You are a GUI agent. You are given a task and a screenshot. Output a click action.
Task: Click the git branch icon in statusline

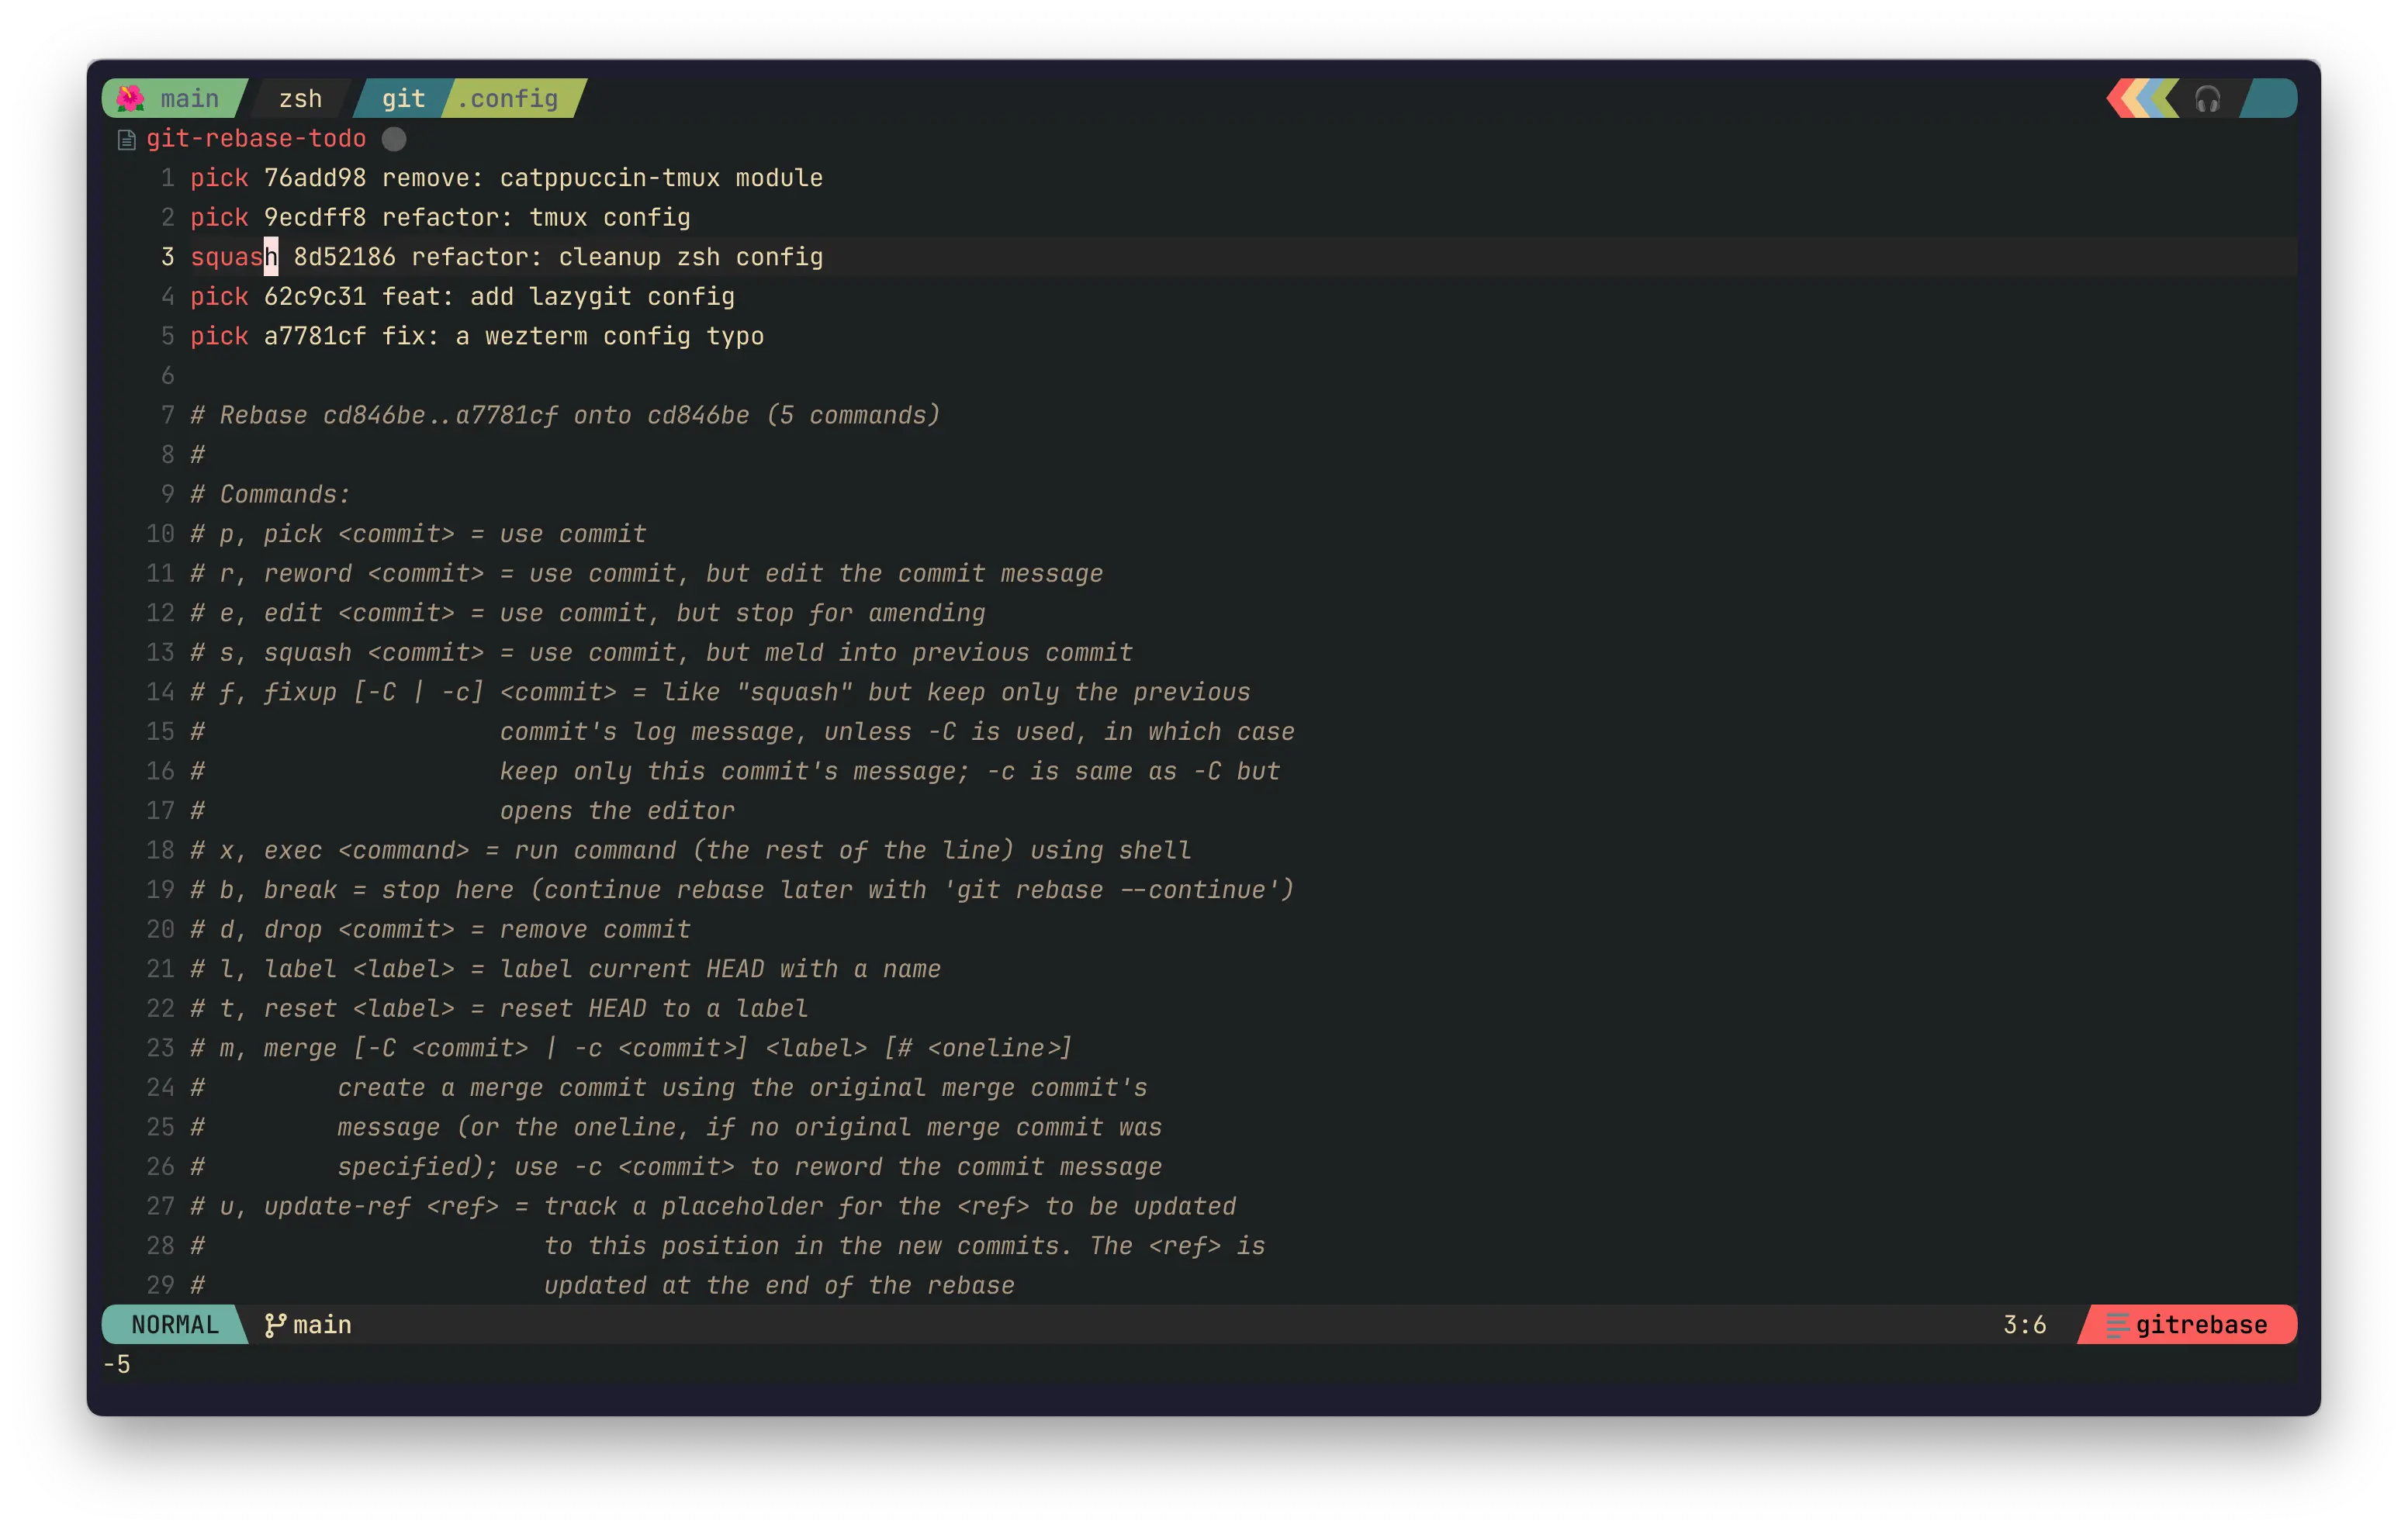pos(275,1325)
